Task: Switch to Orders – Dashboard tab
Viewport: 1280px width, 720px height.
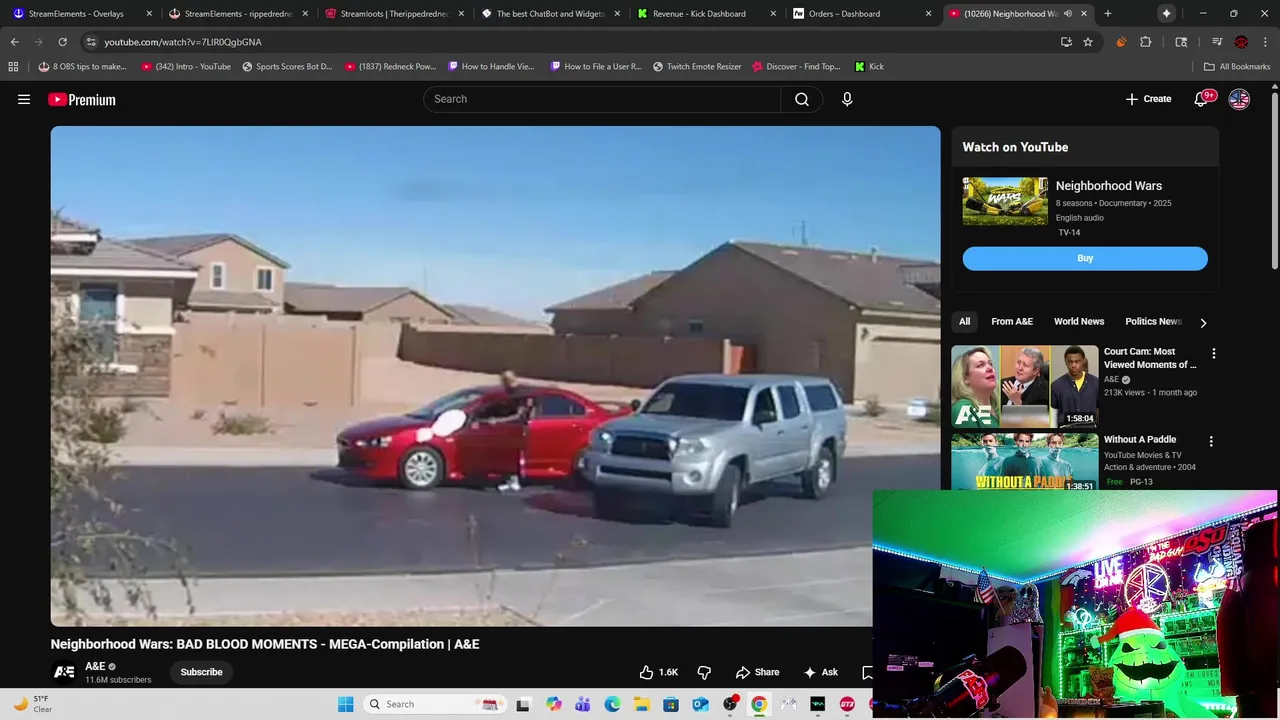Action: tap(863, 14)
